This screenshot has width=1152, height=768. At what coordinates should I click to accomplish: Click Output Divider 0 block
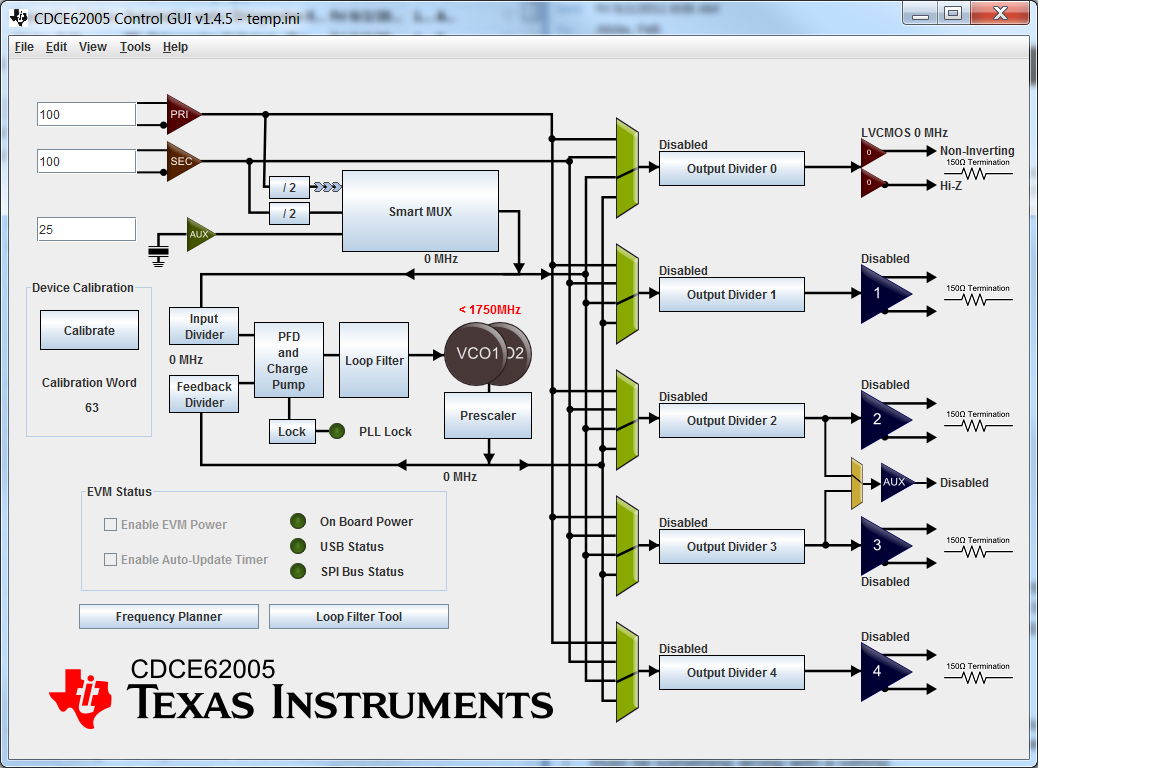[732, 168]
